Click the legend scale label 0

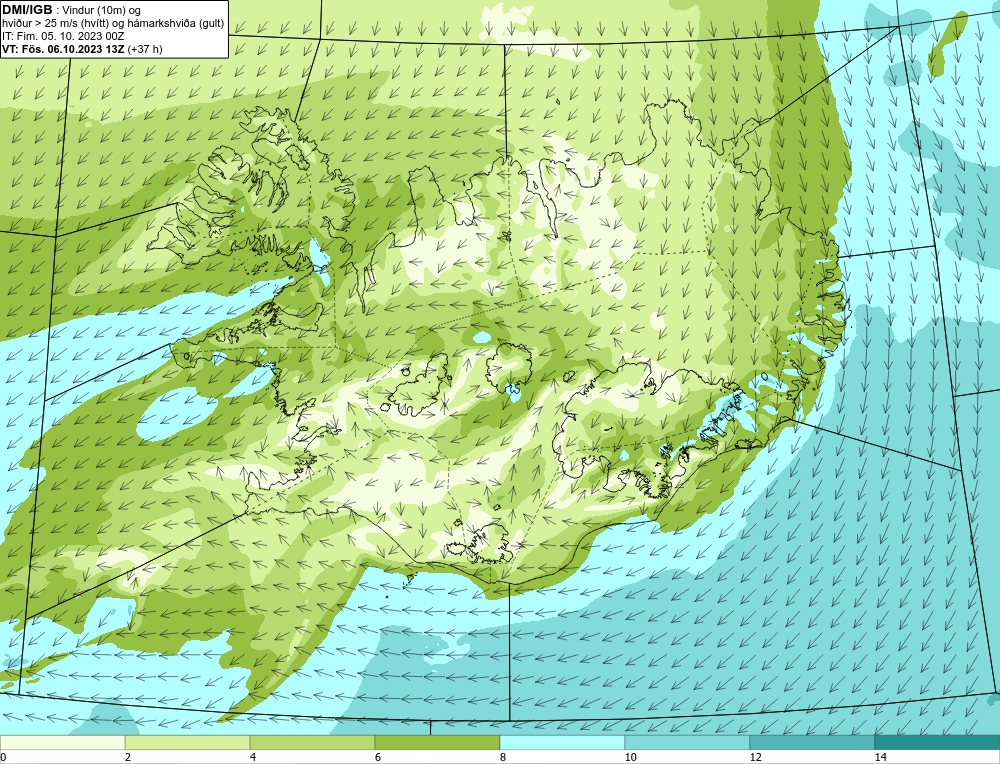click(3, 757)
